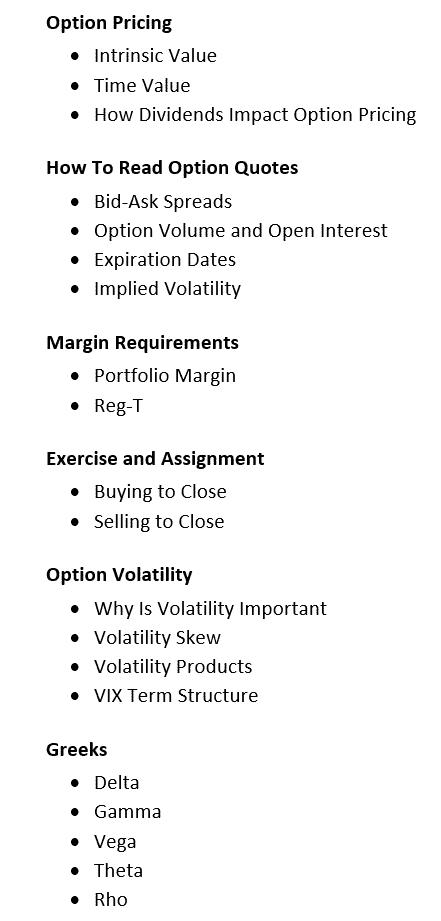Open Option Volume and Open Interest
Image resolution: width=441 pixels, height=921 pixels.
[241, 231]
